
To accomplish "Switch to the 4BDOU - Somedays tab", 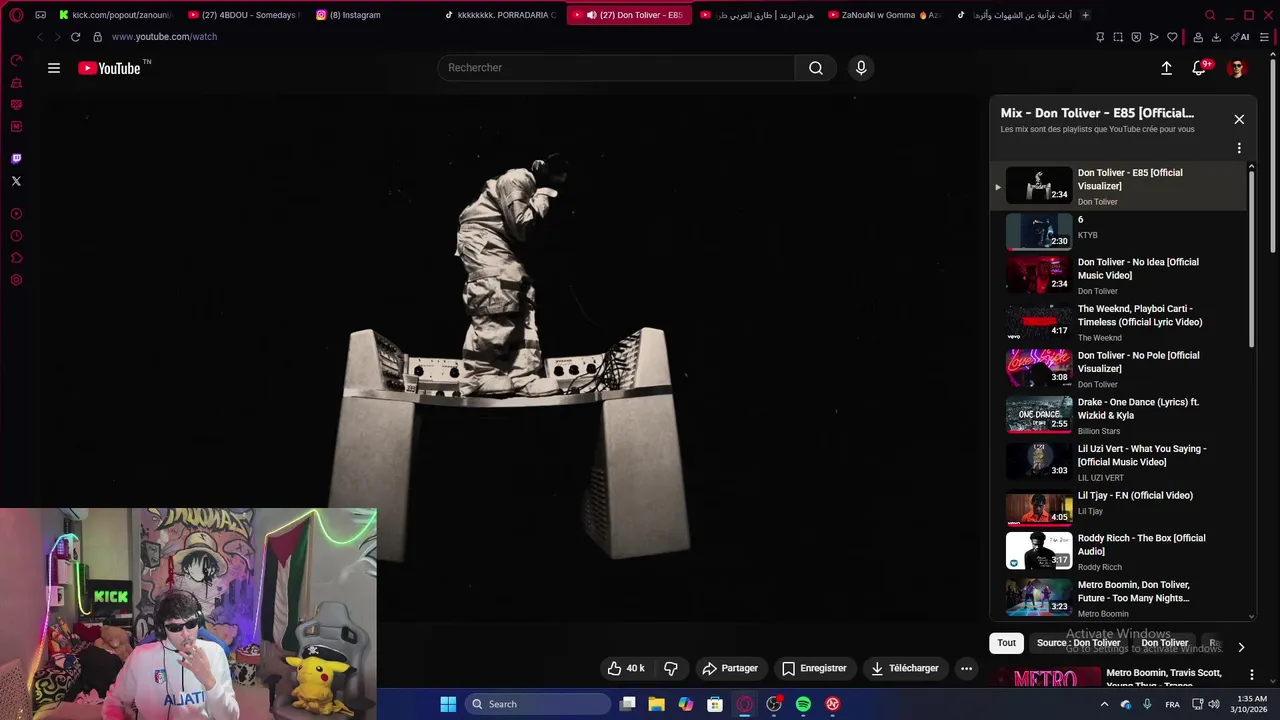I will tap(244, 15).
